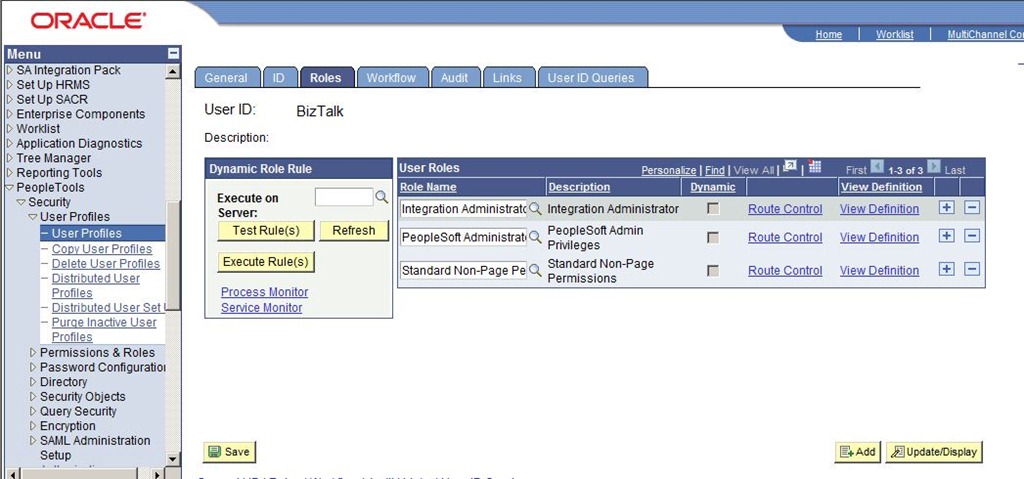Screen dimensions: 1024x479
Task: Click the Menu vertical scrollbar down arrow
Action: [x=173, y=459]
